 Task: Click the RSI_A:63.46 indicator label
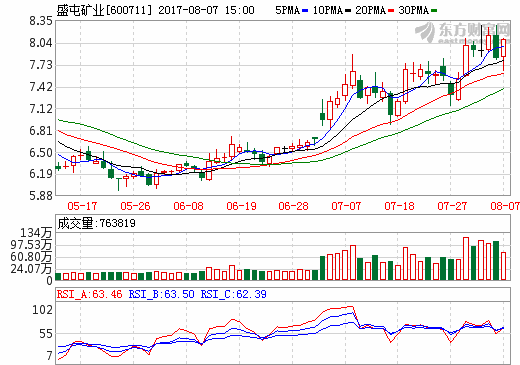pyautogui.click(x=89, y=294)
